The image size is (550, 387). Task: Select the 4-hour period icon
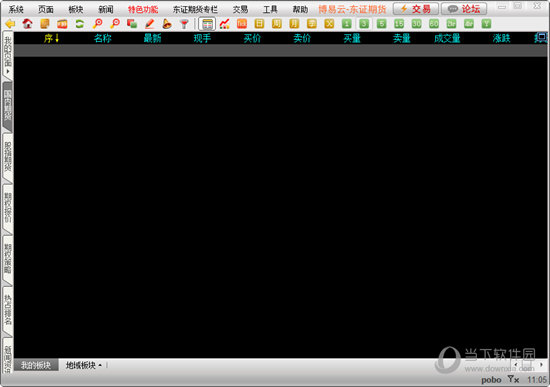(x=469, y=24)
